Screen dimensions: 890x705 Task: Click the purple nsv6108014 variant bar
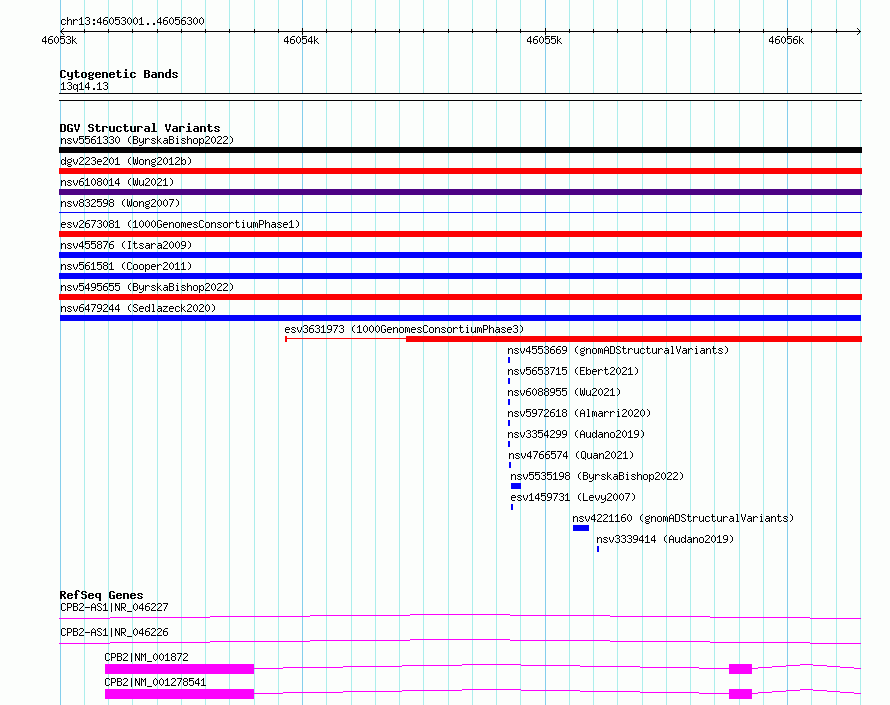(x=460, y=192)
